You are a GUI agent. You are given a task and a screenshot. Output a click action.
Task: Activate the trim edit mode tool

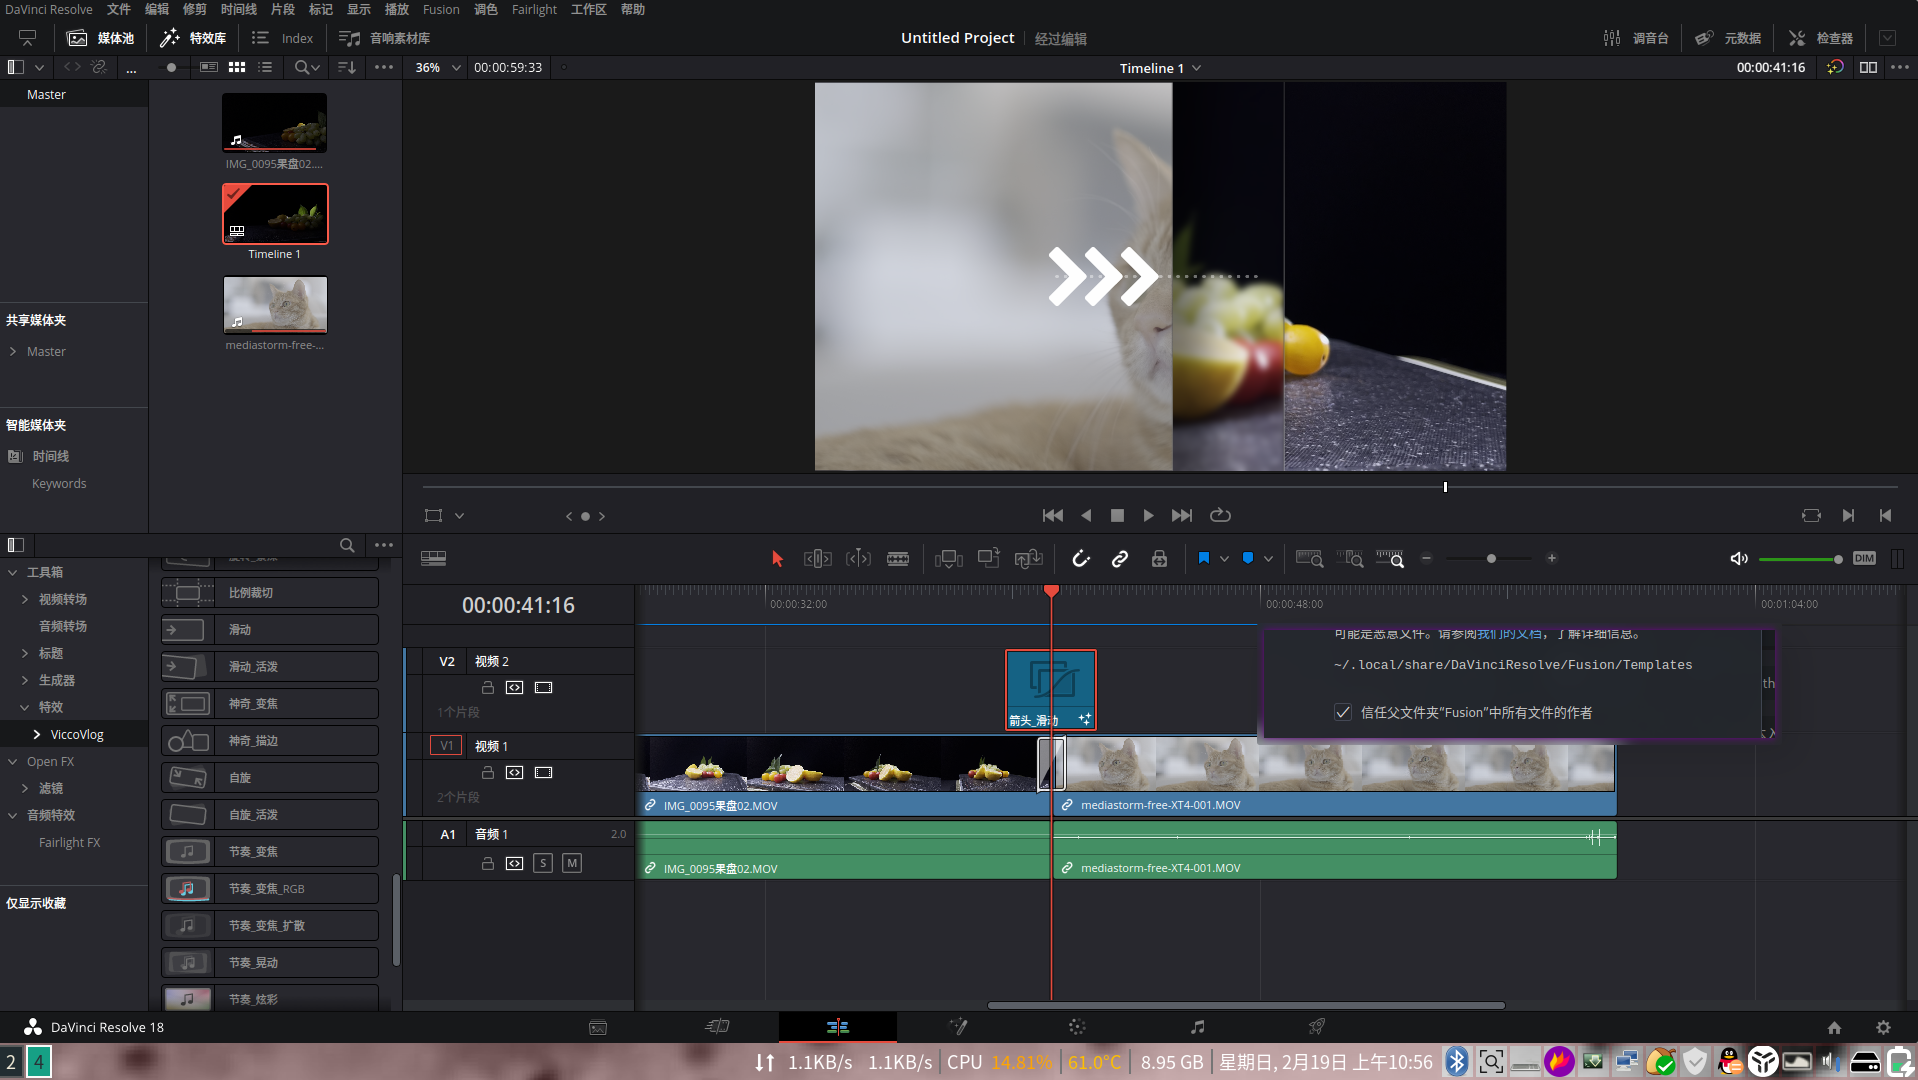(x=817, y=559)
